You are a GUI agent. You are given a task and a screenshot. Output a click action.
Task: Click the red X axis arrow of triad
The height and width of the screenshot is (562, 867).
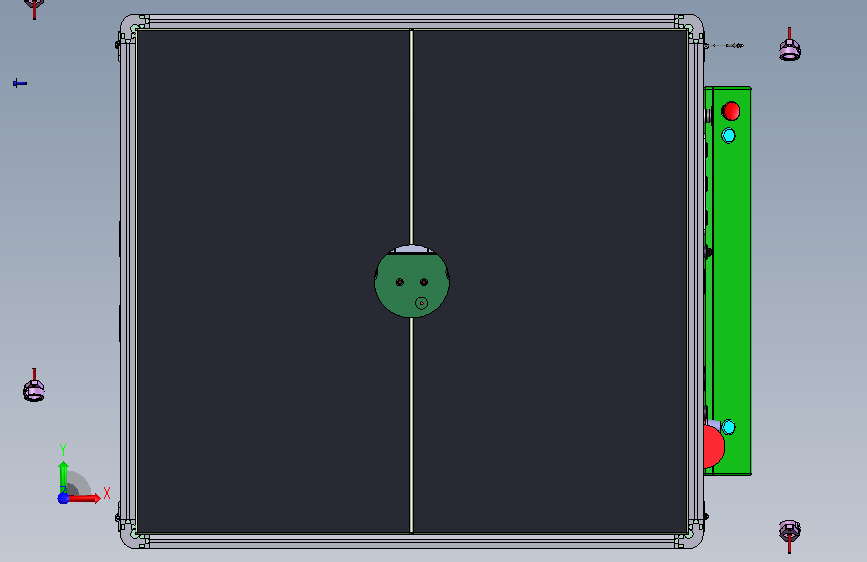tap(84, 498)
